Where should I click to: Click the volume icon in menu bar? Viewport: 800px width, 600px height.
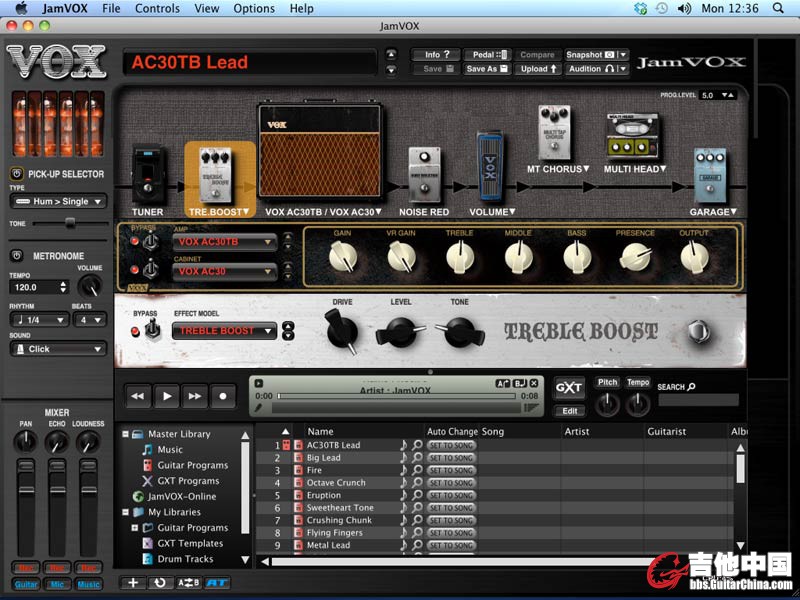pyautogui.click(x=684, y=8)
